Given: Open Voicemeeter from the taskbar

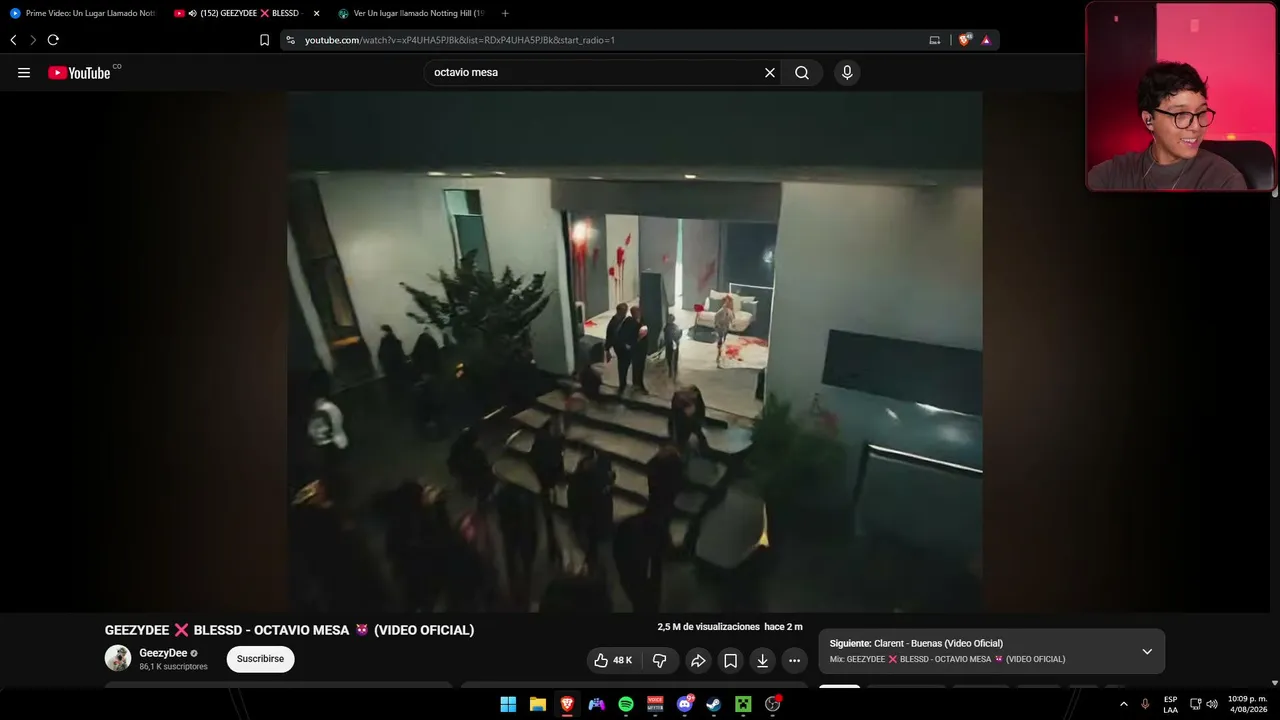Looking at the screenshot, I should [x=655, y=704].
